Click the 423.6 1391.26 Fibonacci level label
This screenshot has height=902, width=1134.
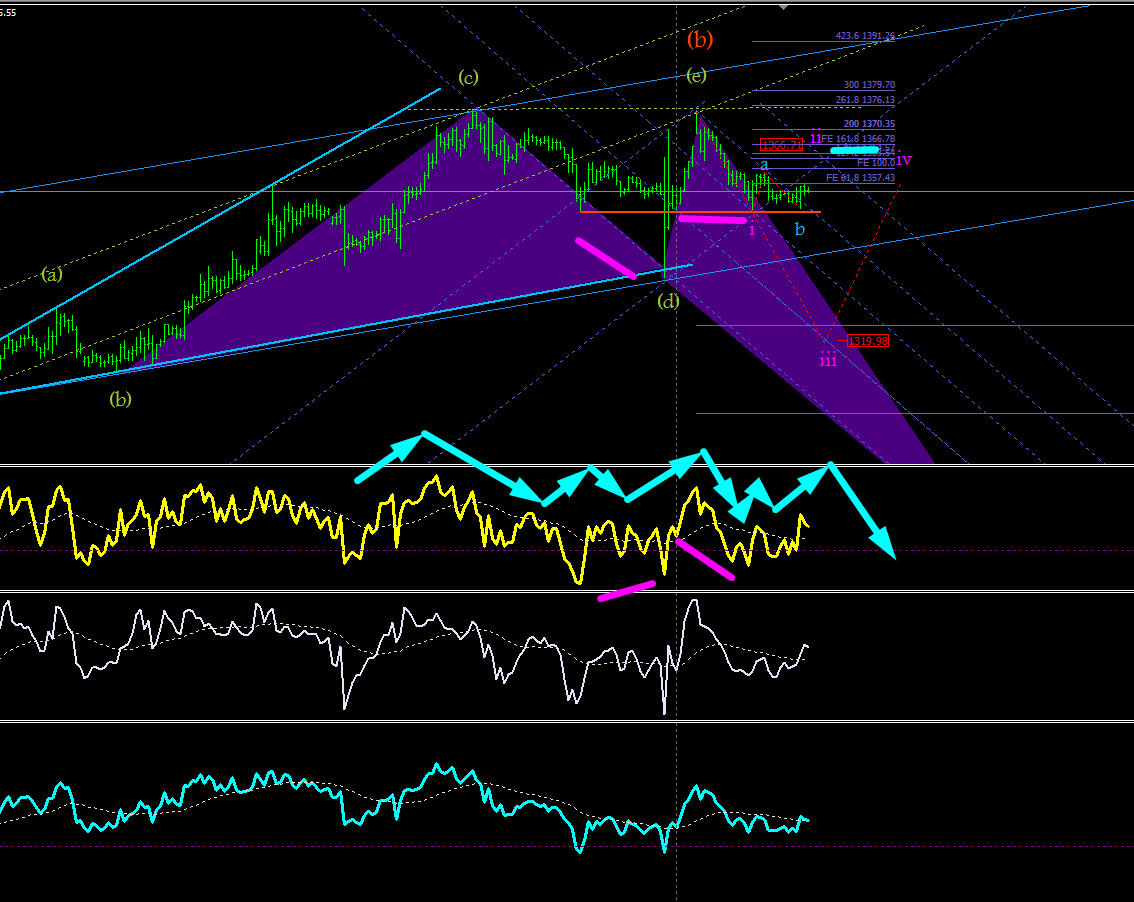pyautogui.click(x=865, y=35)
